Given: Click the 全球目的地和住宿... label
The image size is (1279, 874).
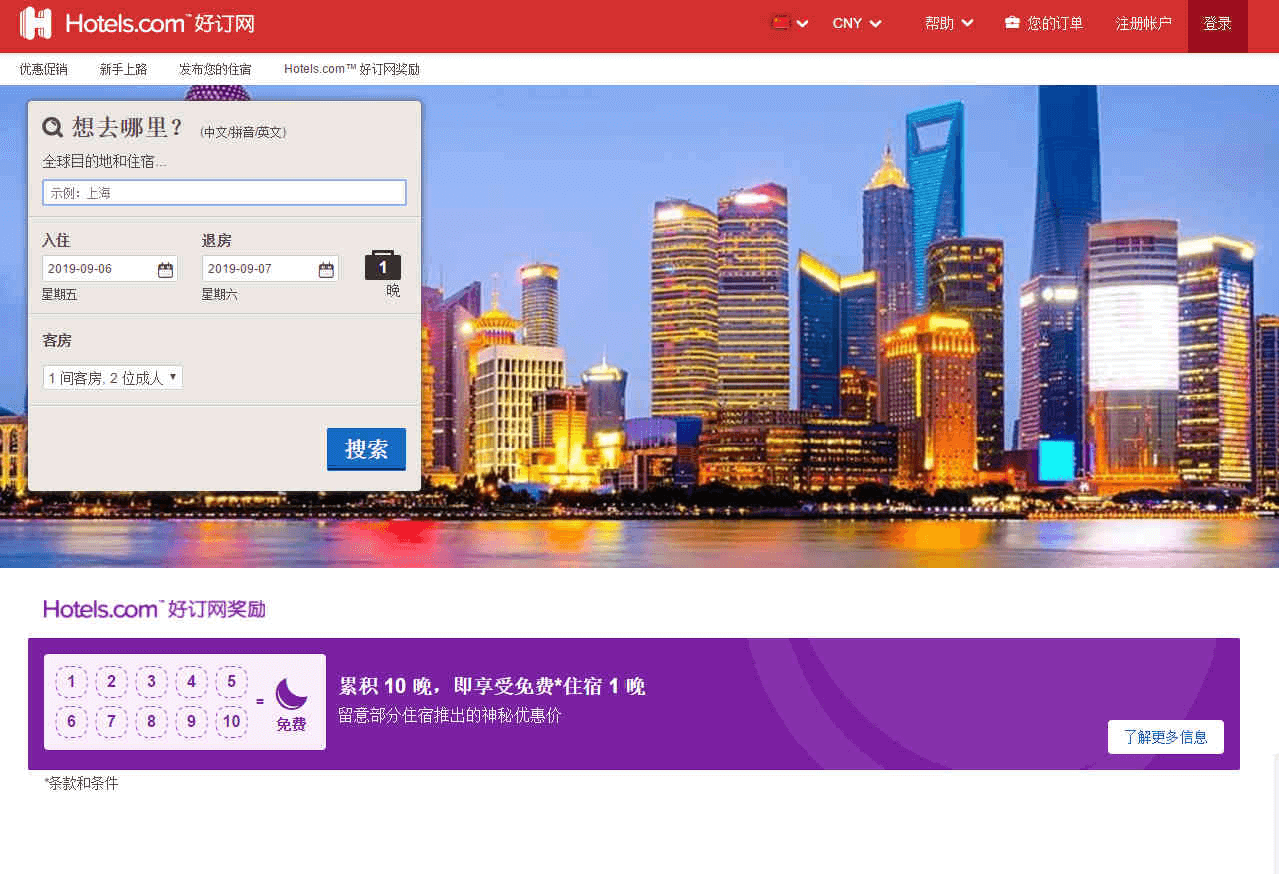Looking at the screenshot, I should pyautogui.click(x=105, y=161).
